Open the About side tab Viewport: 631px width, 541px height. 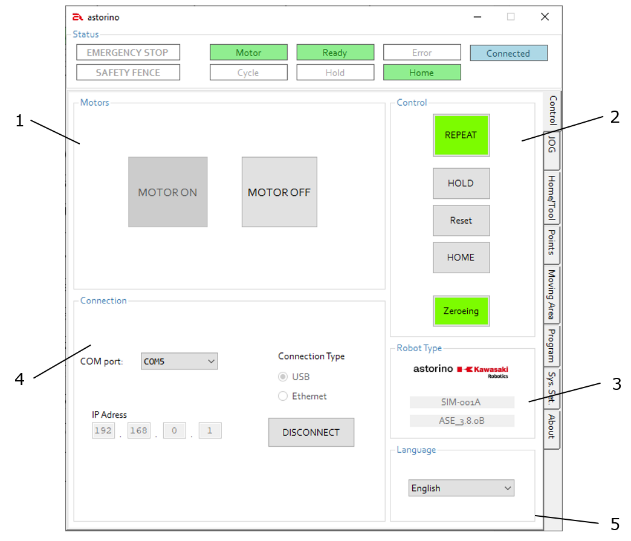click(552, 429)
